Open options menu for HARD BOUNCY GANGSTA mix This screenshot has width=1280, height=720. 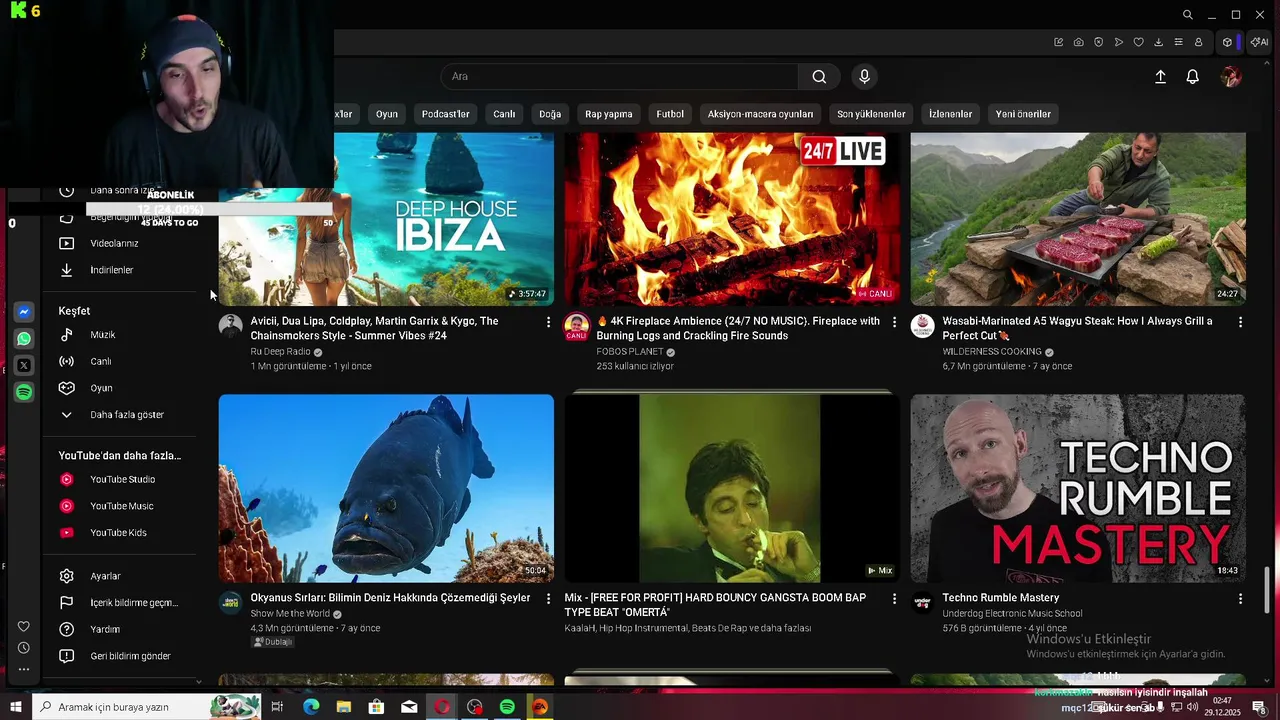point(894,598)
